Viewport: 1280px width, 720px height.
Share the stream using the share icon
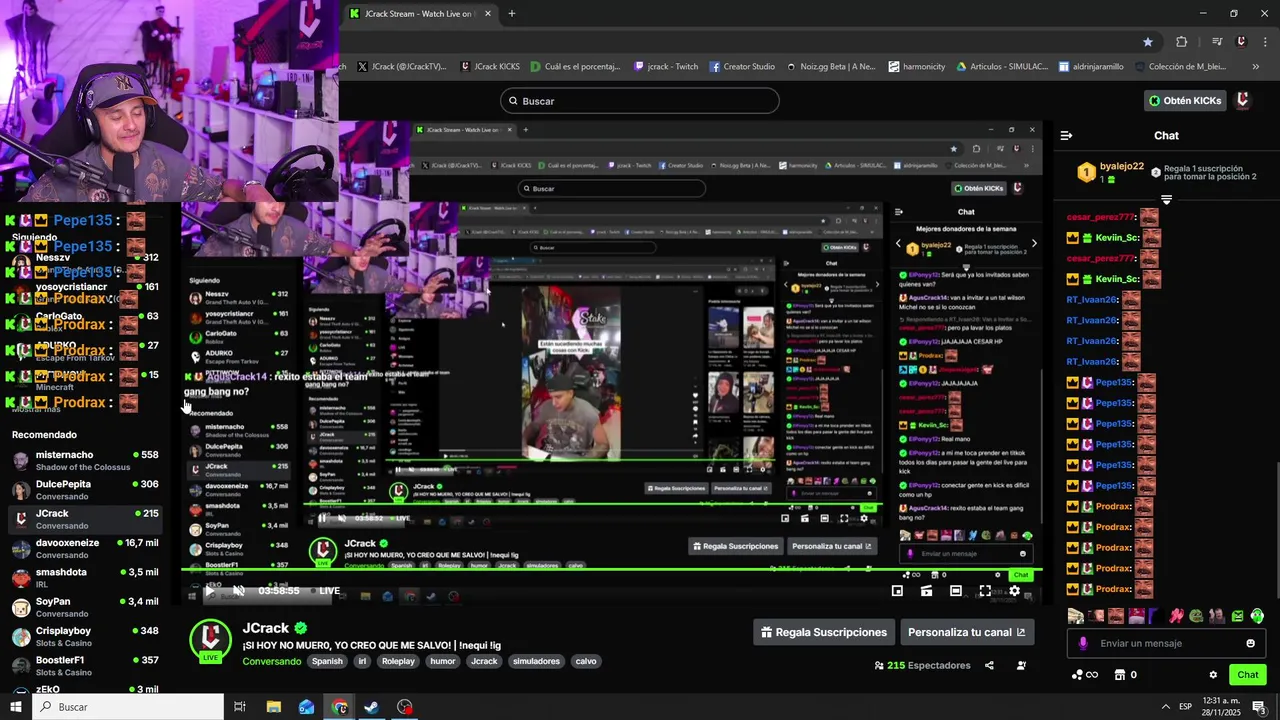pos(989,665)
